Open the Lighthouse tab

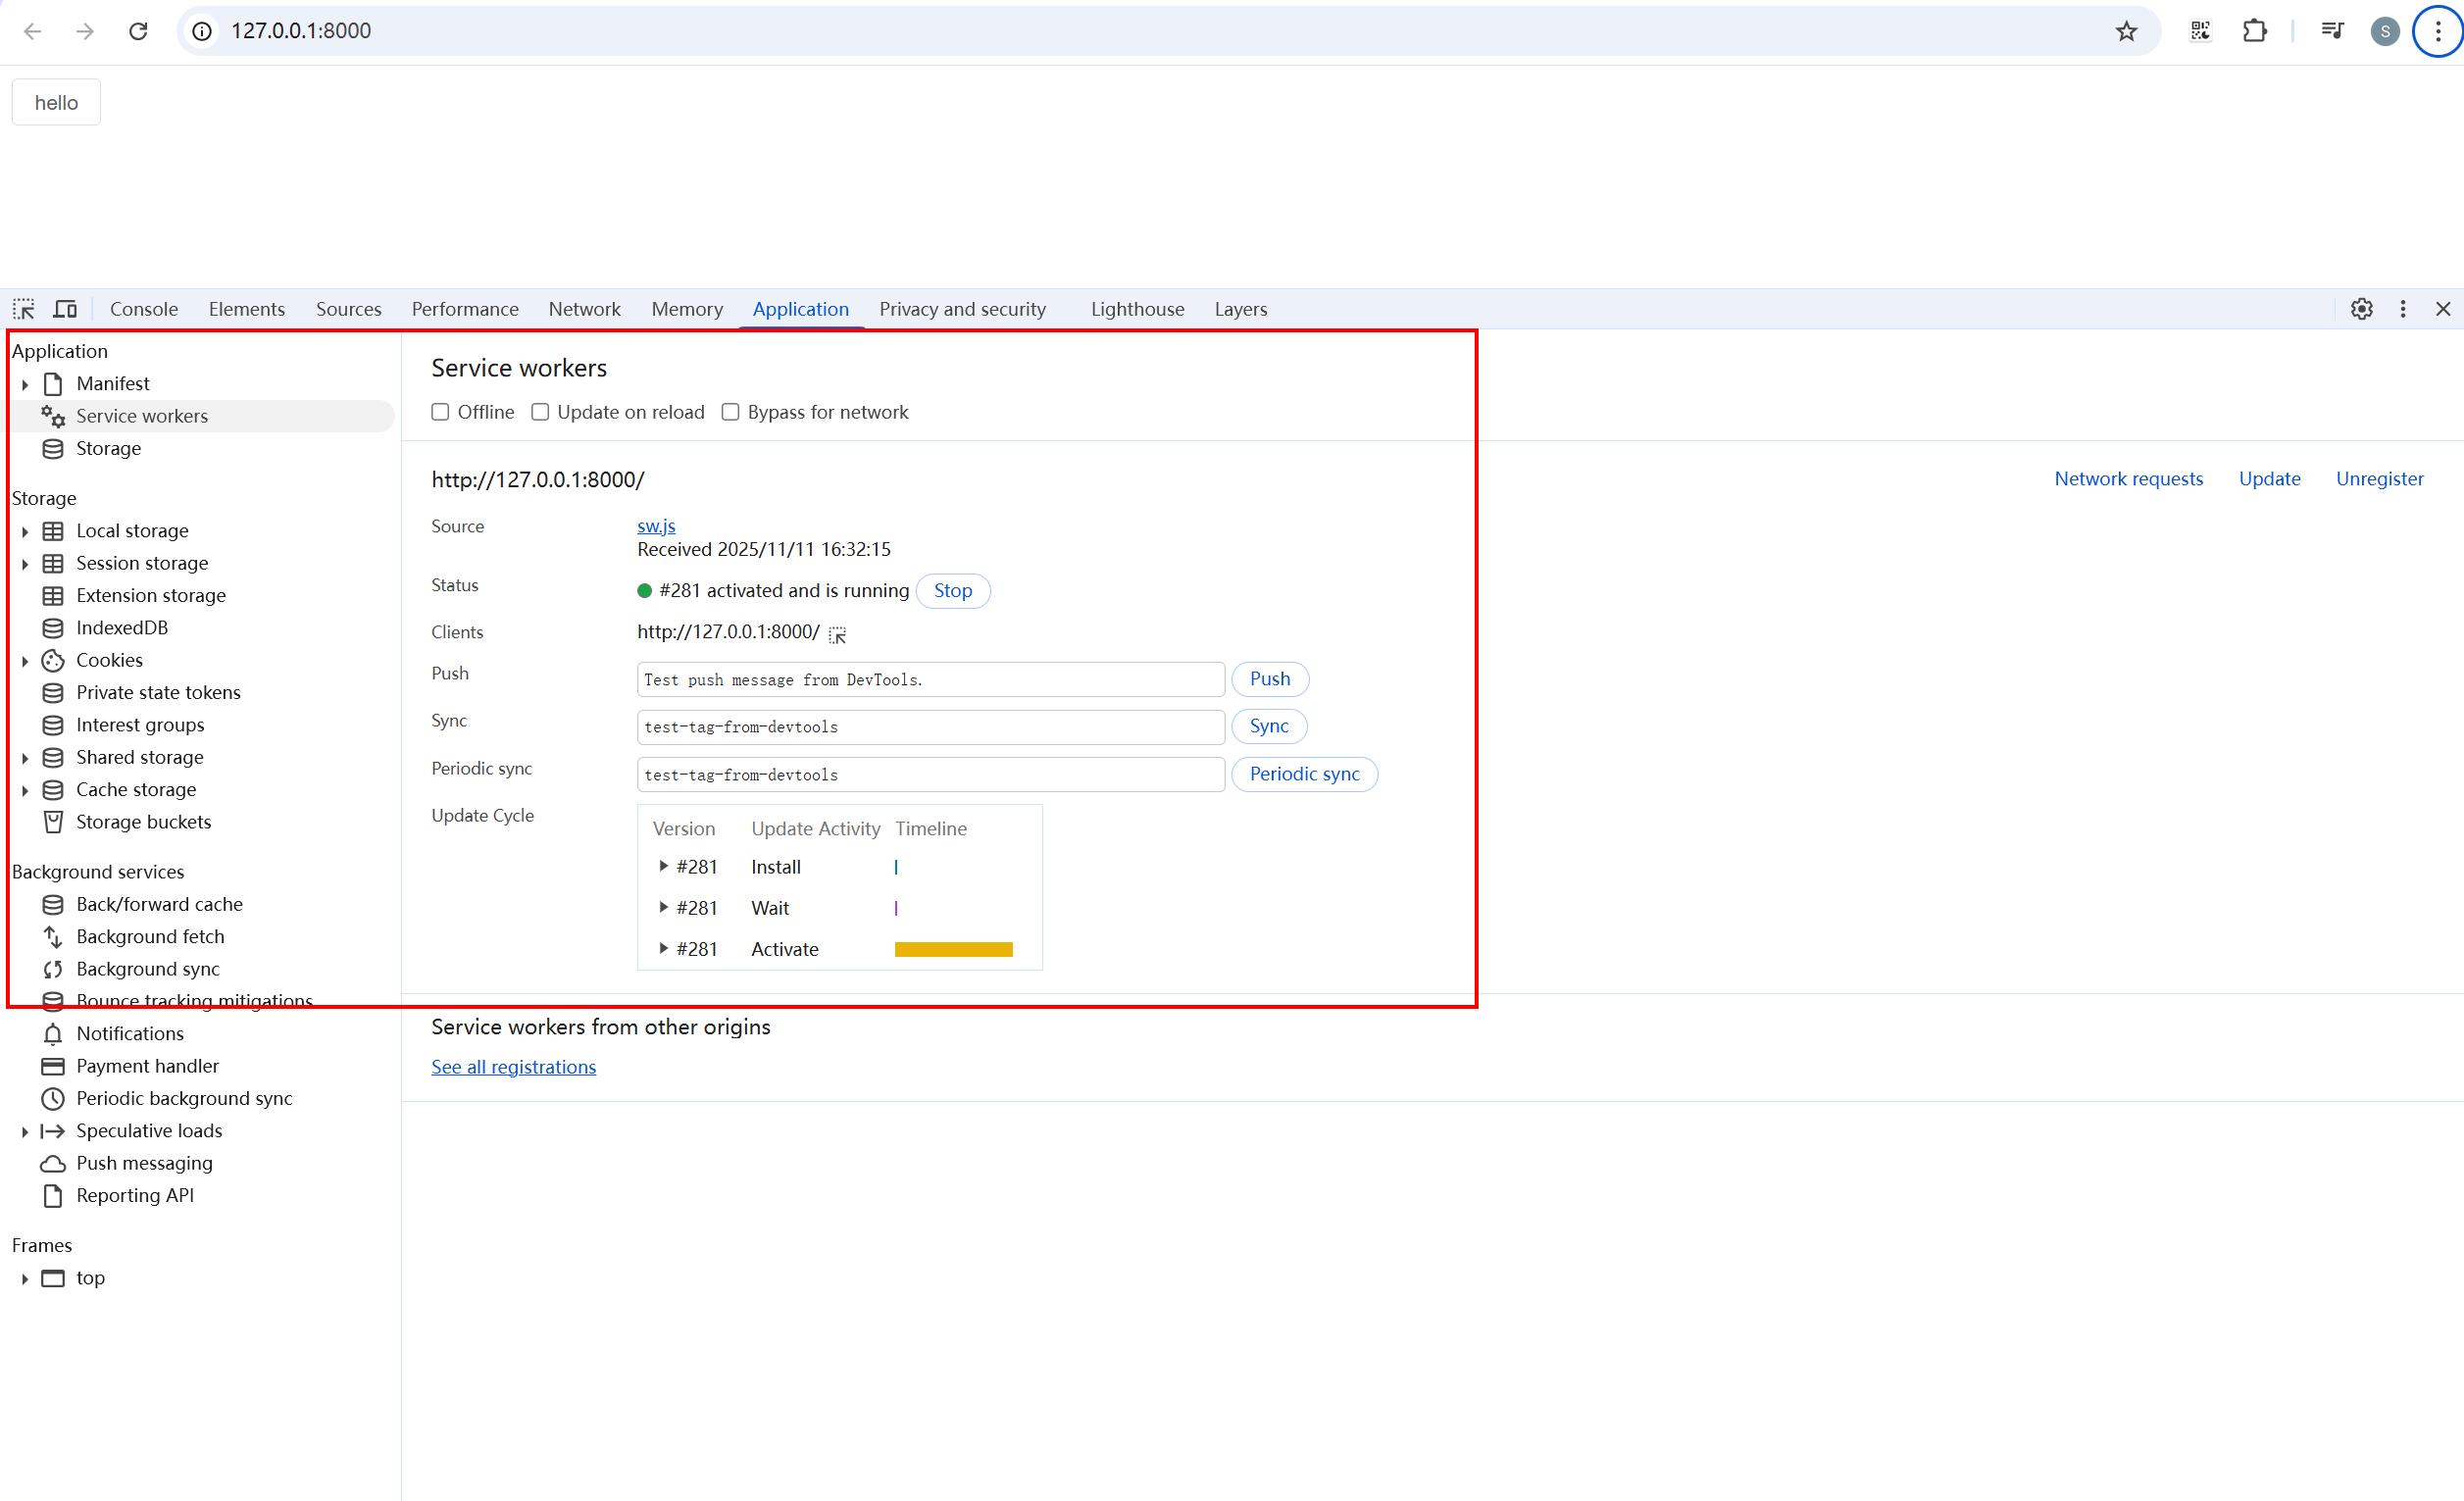1137,309
